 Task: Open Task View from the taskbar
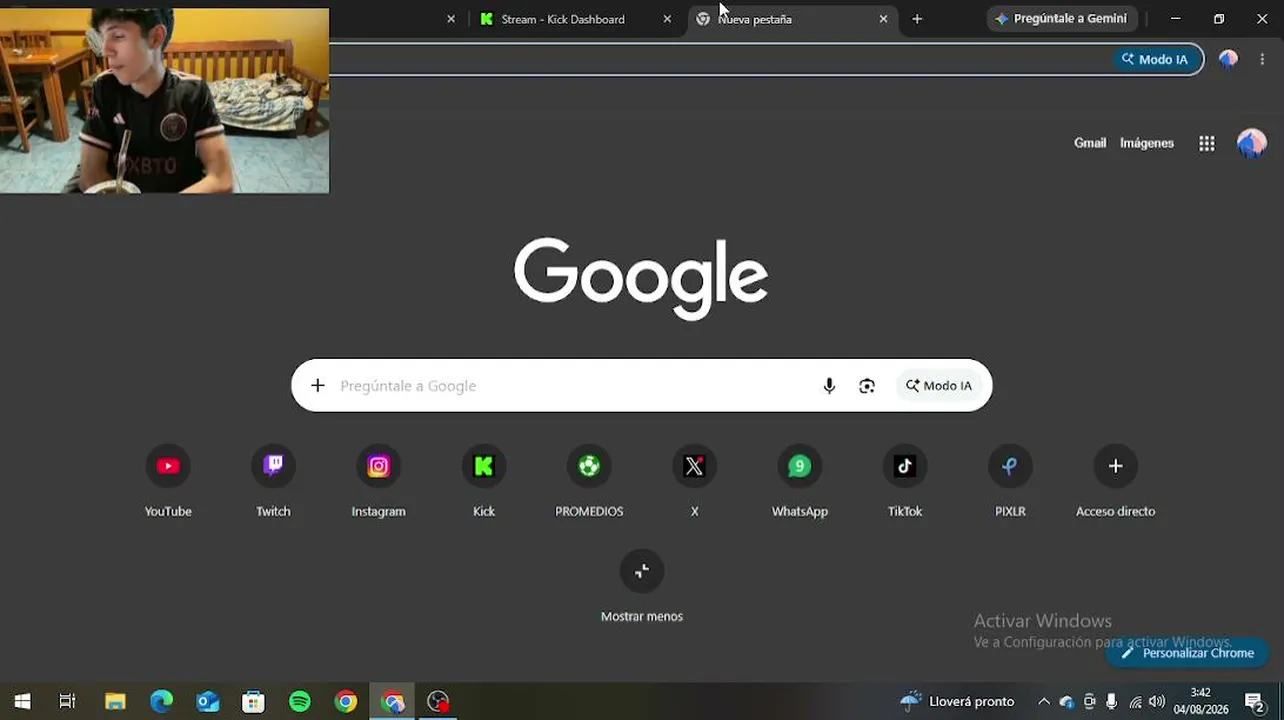click(67, 702)
